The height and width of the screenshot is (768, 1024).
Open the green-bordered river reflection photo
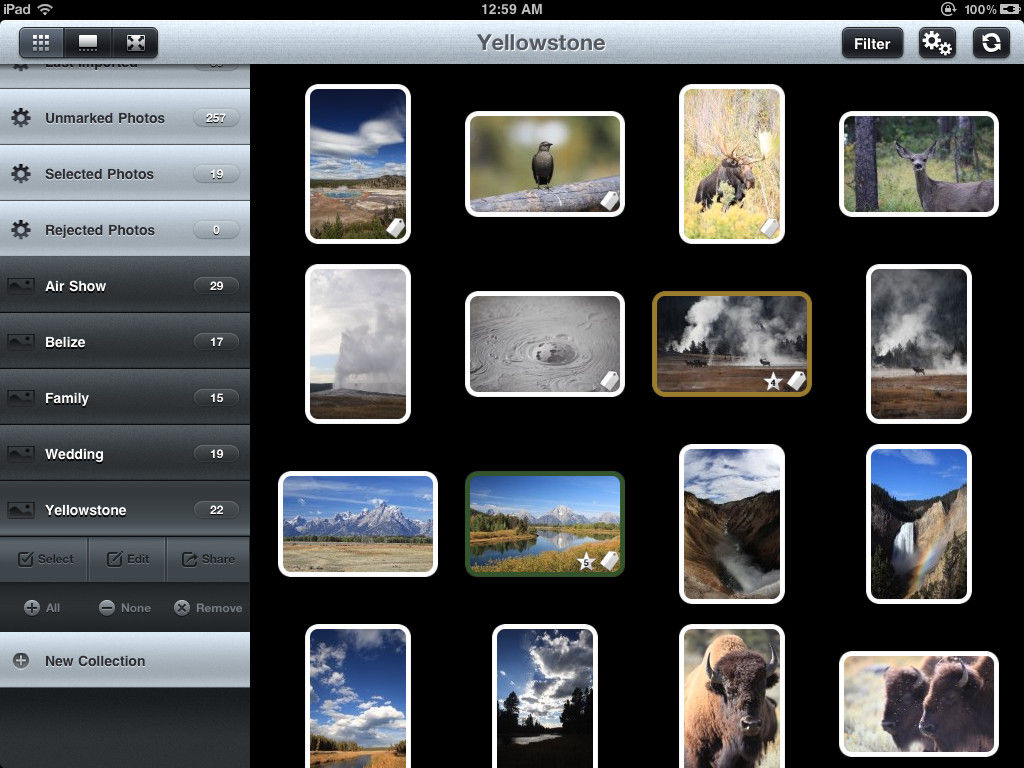click(x=545, y=524)
